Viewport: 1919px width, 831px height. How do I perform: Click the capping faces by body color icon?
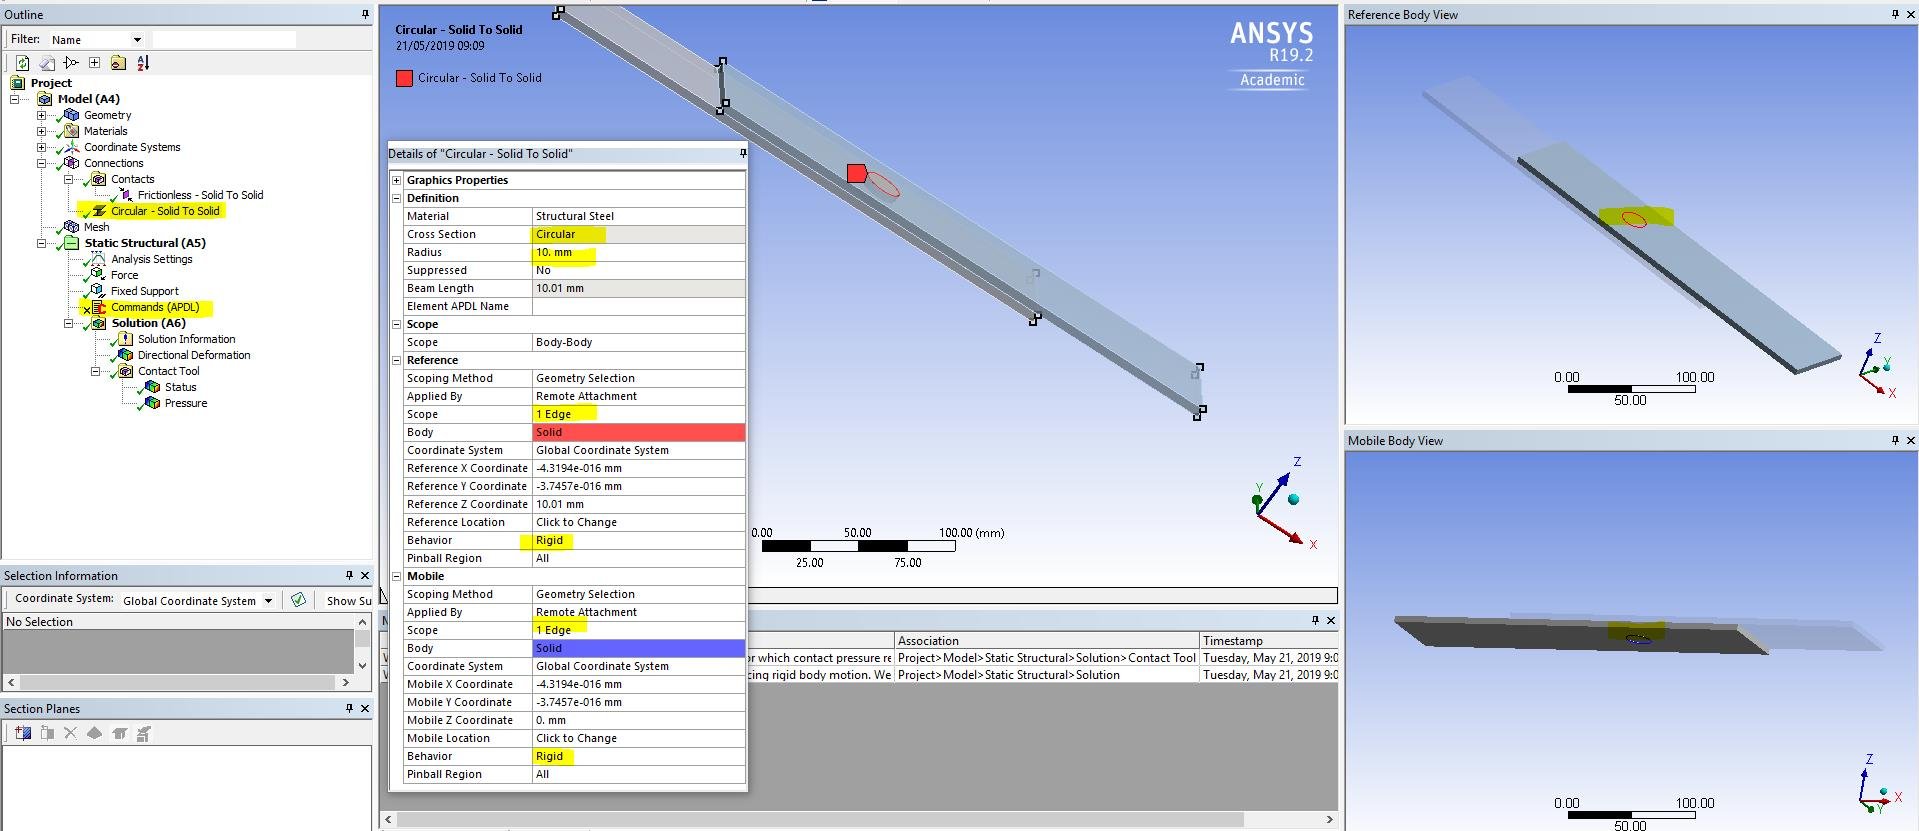pyautogui.click(x=143, y=733)
